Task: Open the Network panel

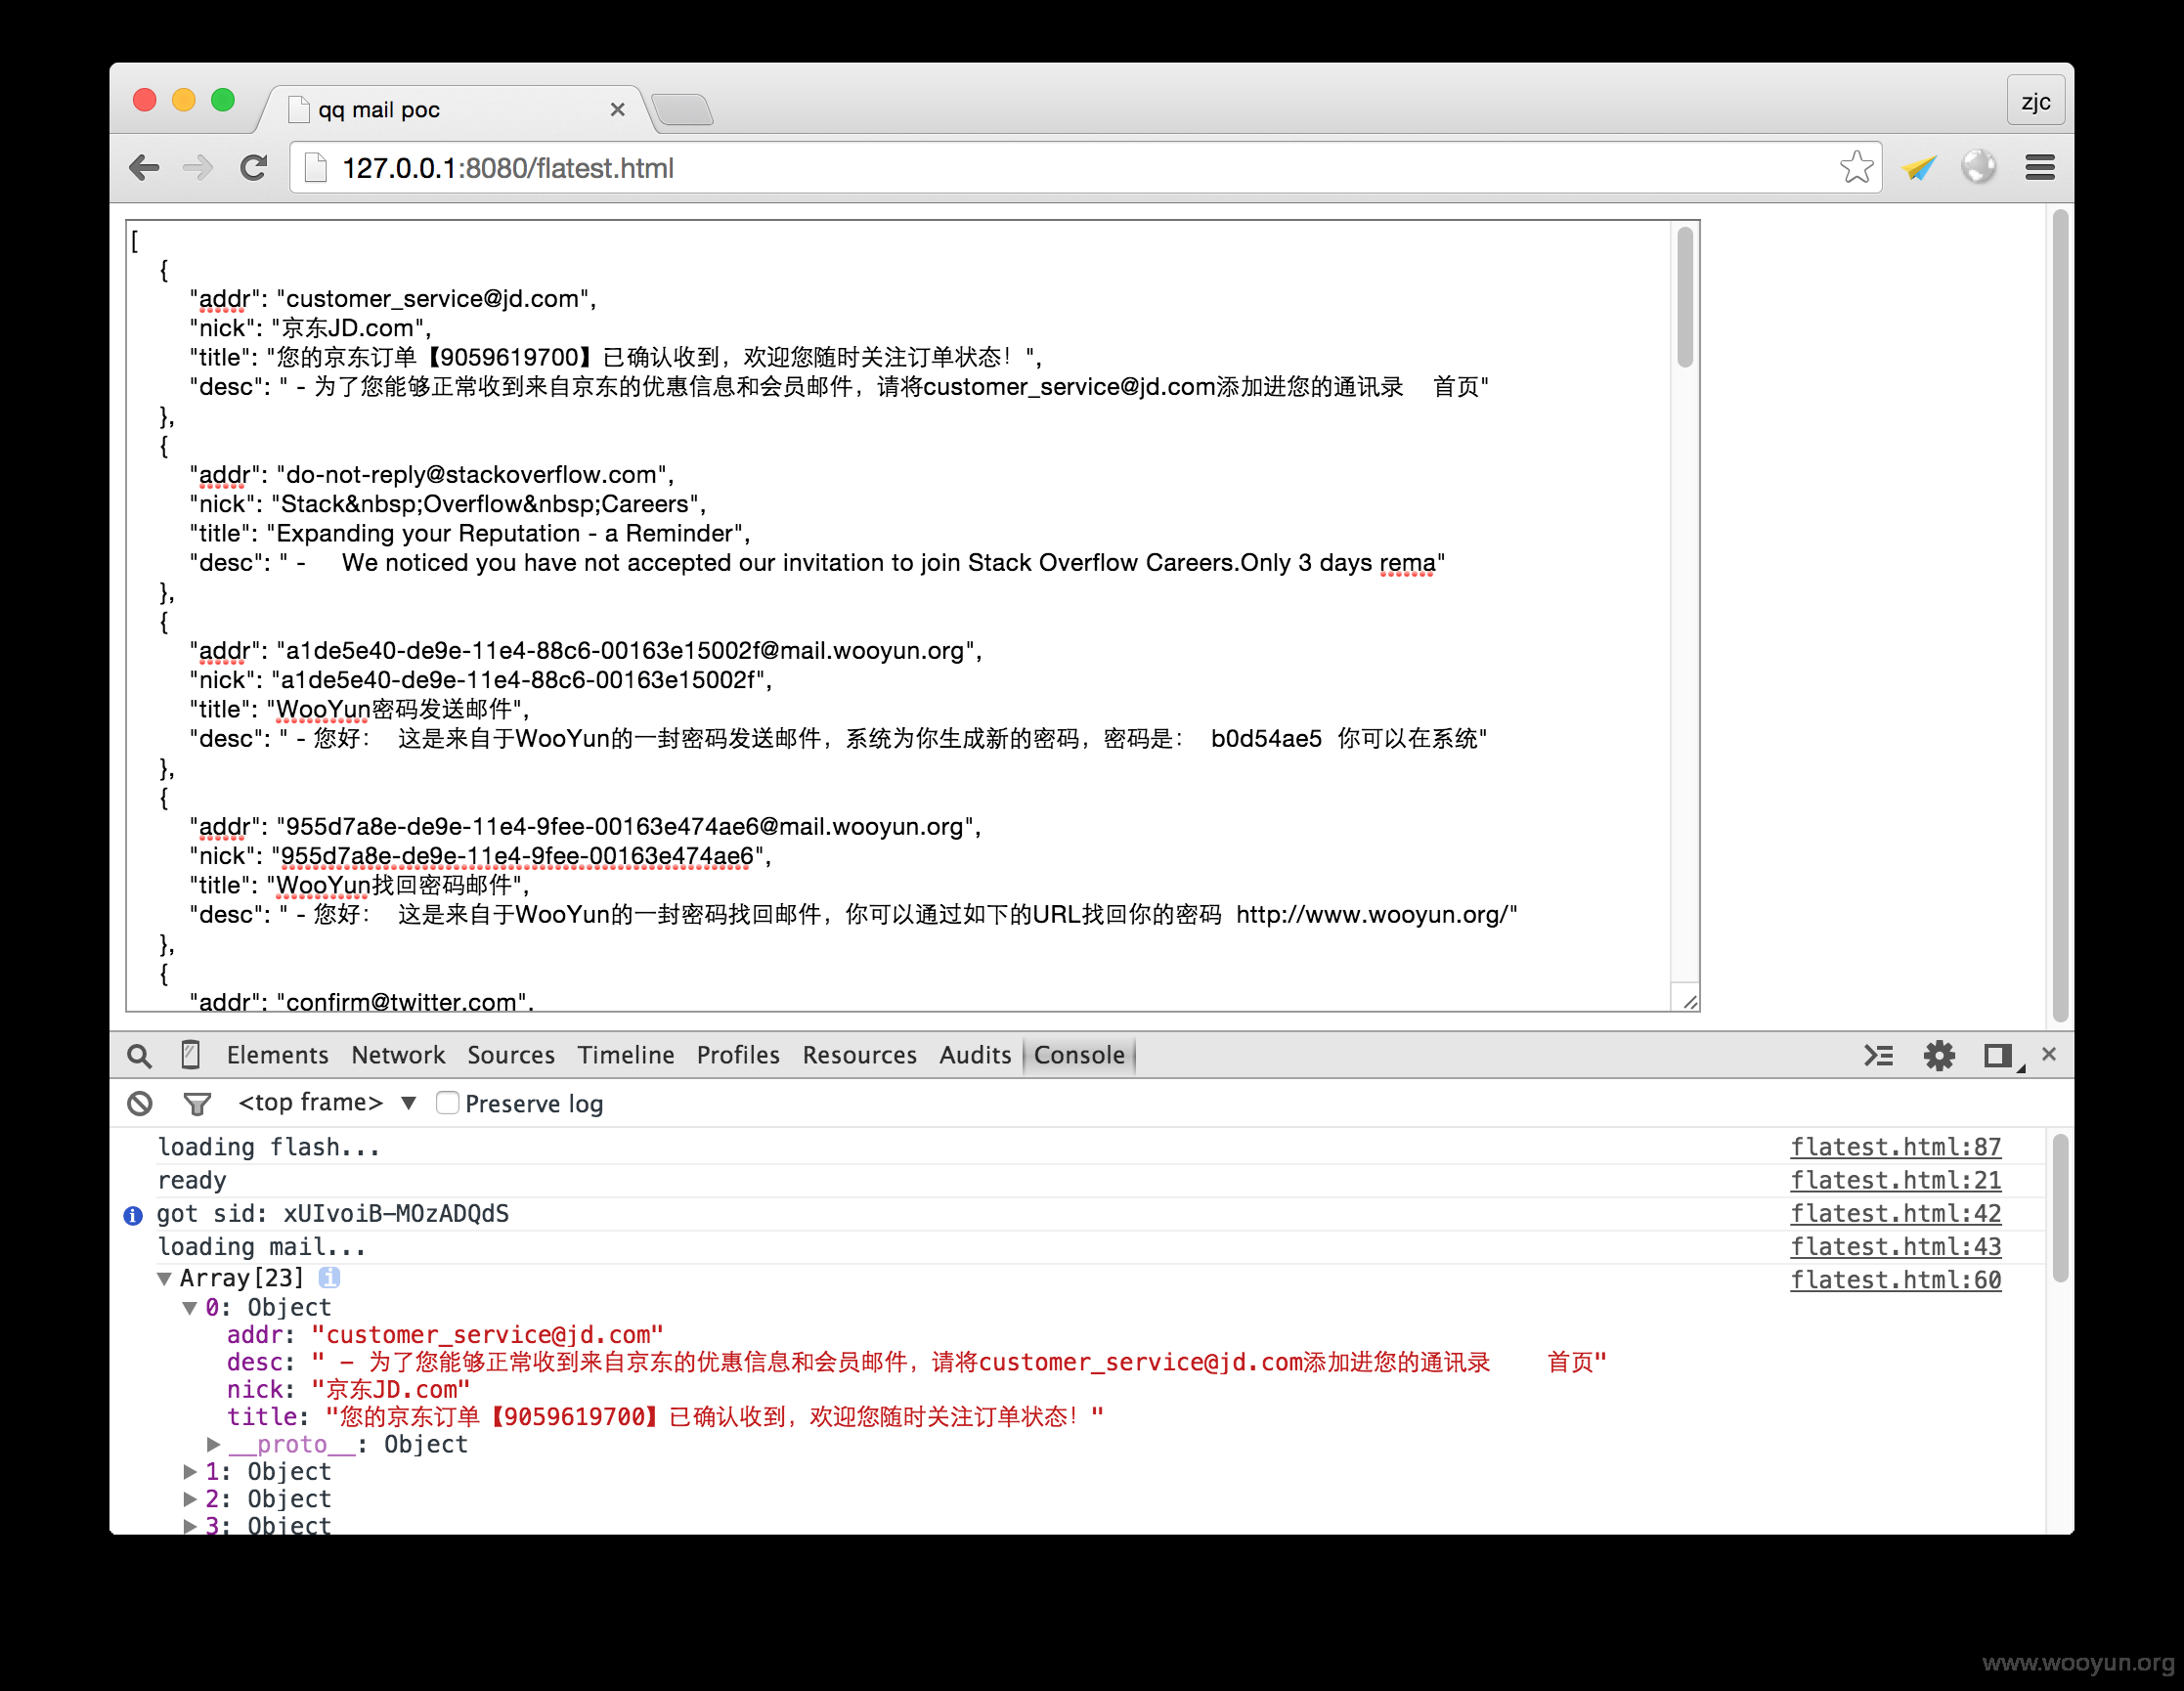Action: pyautogui.click(x=398, y=1055)
